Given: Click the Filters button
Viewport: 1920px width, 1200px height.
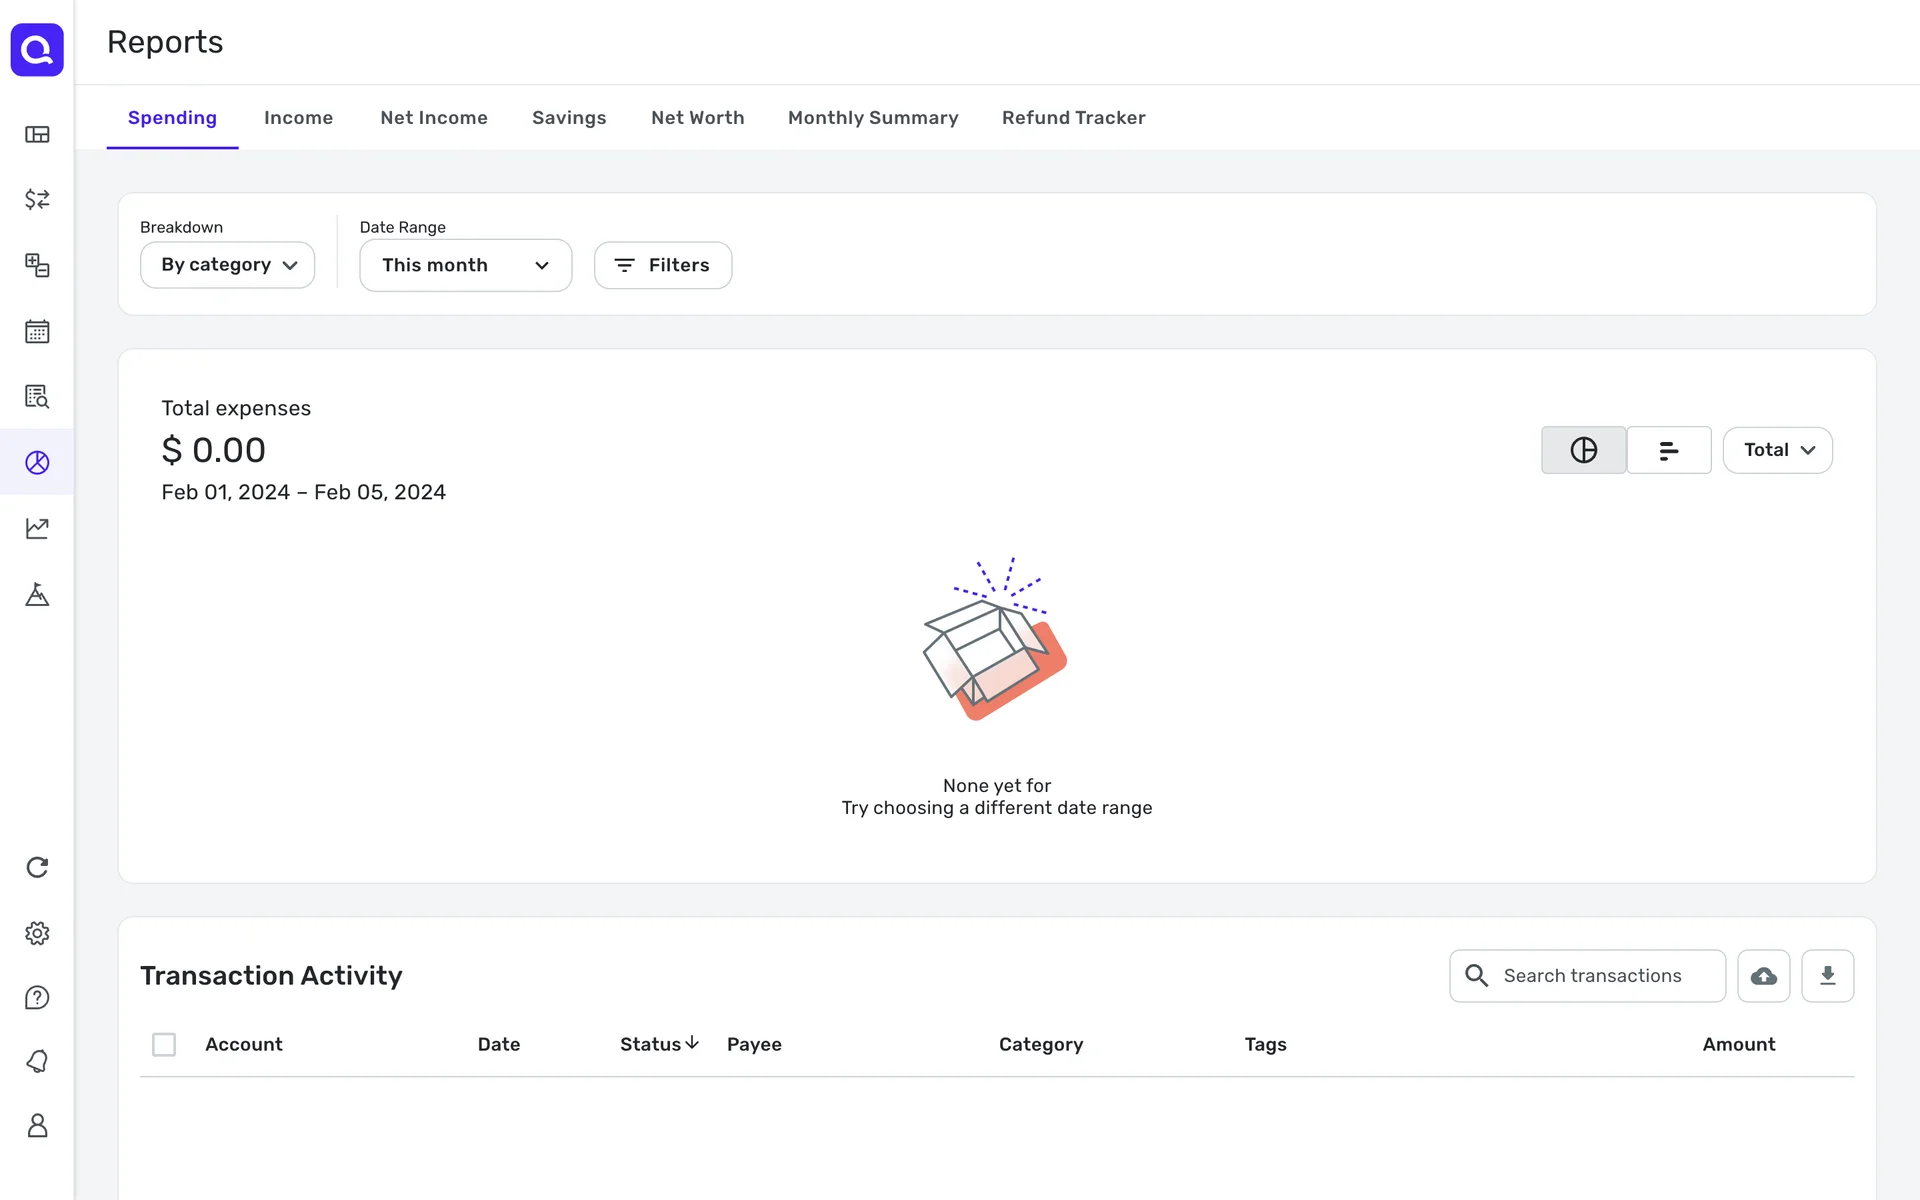Looking at the screenshot, I should coord(662,265).
